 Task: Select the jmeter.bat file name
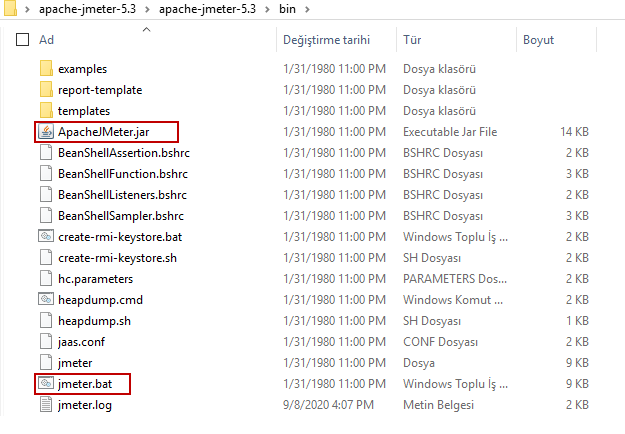85,384
